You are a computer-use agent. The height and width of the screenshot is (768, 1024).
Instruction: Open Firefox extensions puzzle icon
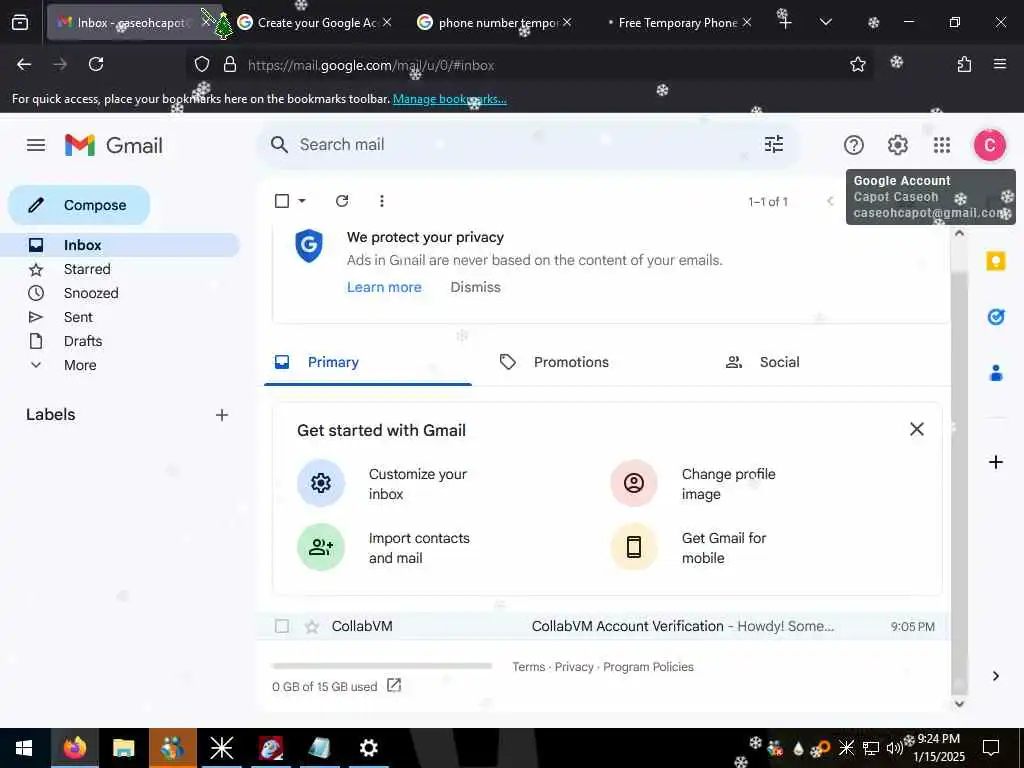click(x=964, y=64)
